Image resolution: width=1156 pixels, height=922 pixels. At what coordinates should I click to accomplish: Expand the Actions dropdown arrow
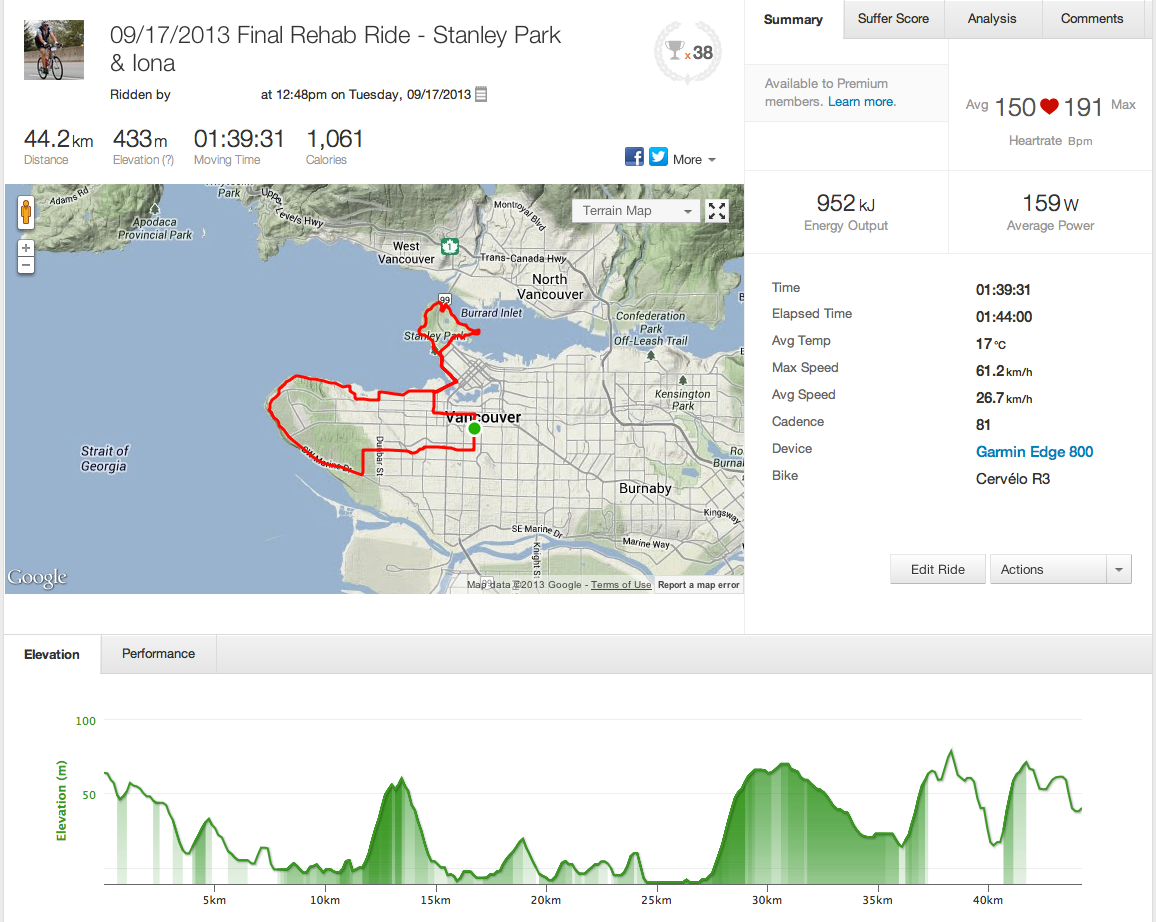click(x=1119, y=570)
